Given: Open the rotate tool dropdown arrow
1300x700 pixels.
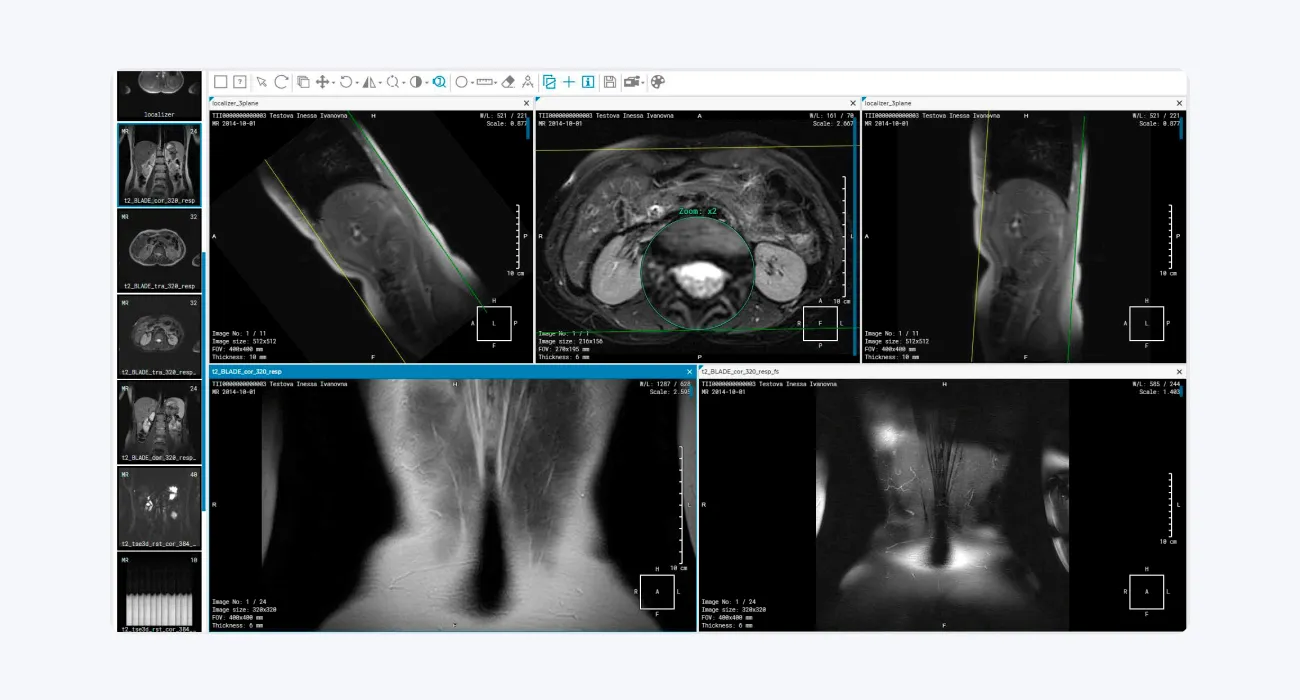Looking at the screenshot, I should click(x=355, y=82).
